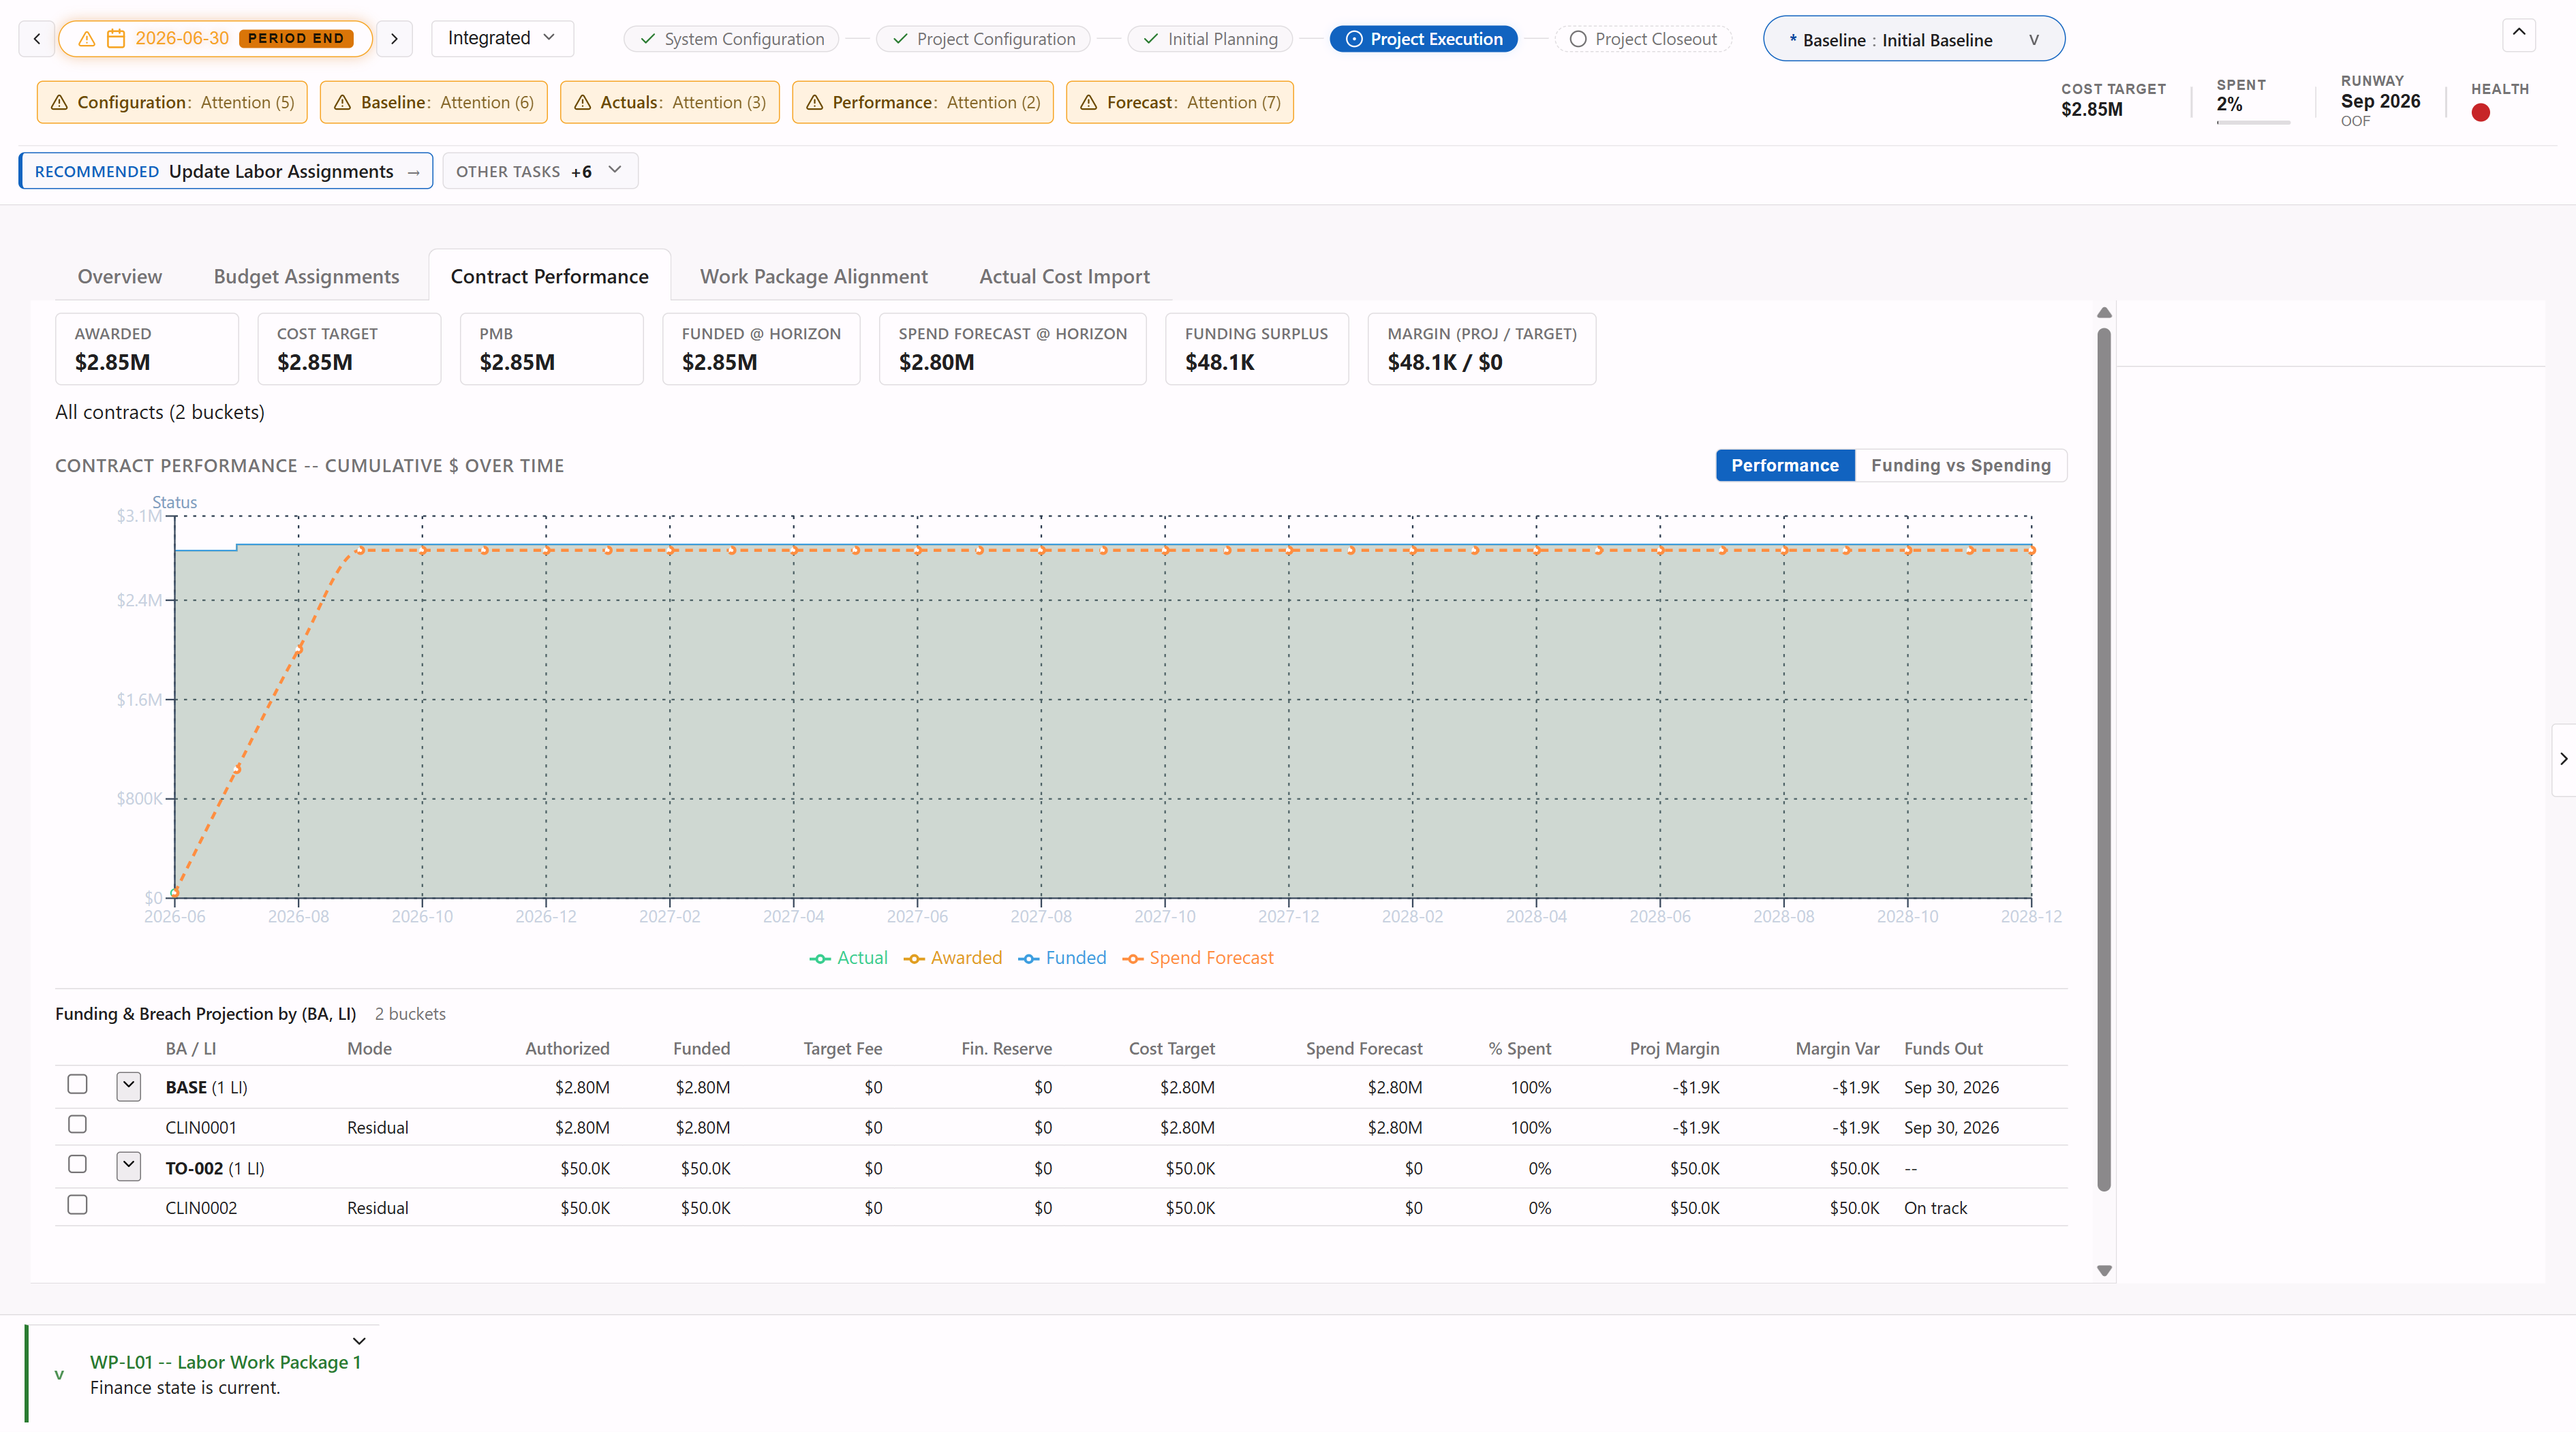Toggle Awarded series in chart legend
Viewport: 2576px width, 1432px height.
(952, 958)
